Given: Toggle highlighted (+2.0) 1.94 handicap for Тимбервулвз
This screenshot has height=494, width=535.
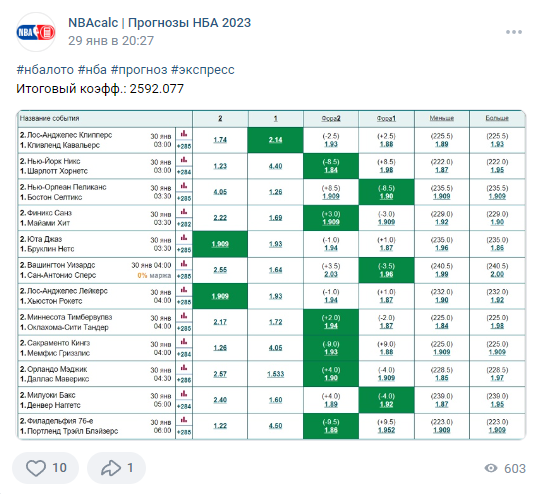Looking at the screenshot, I should [331, 322].
